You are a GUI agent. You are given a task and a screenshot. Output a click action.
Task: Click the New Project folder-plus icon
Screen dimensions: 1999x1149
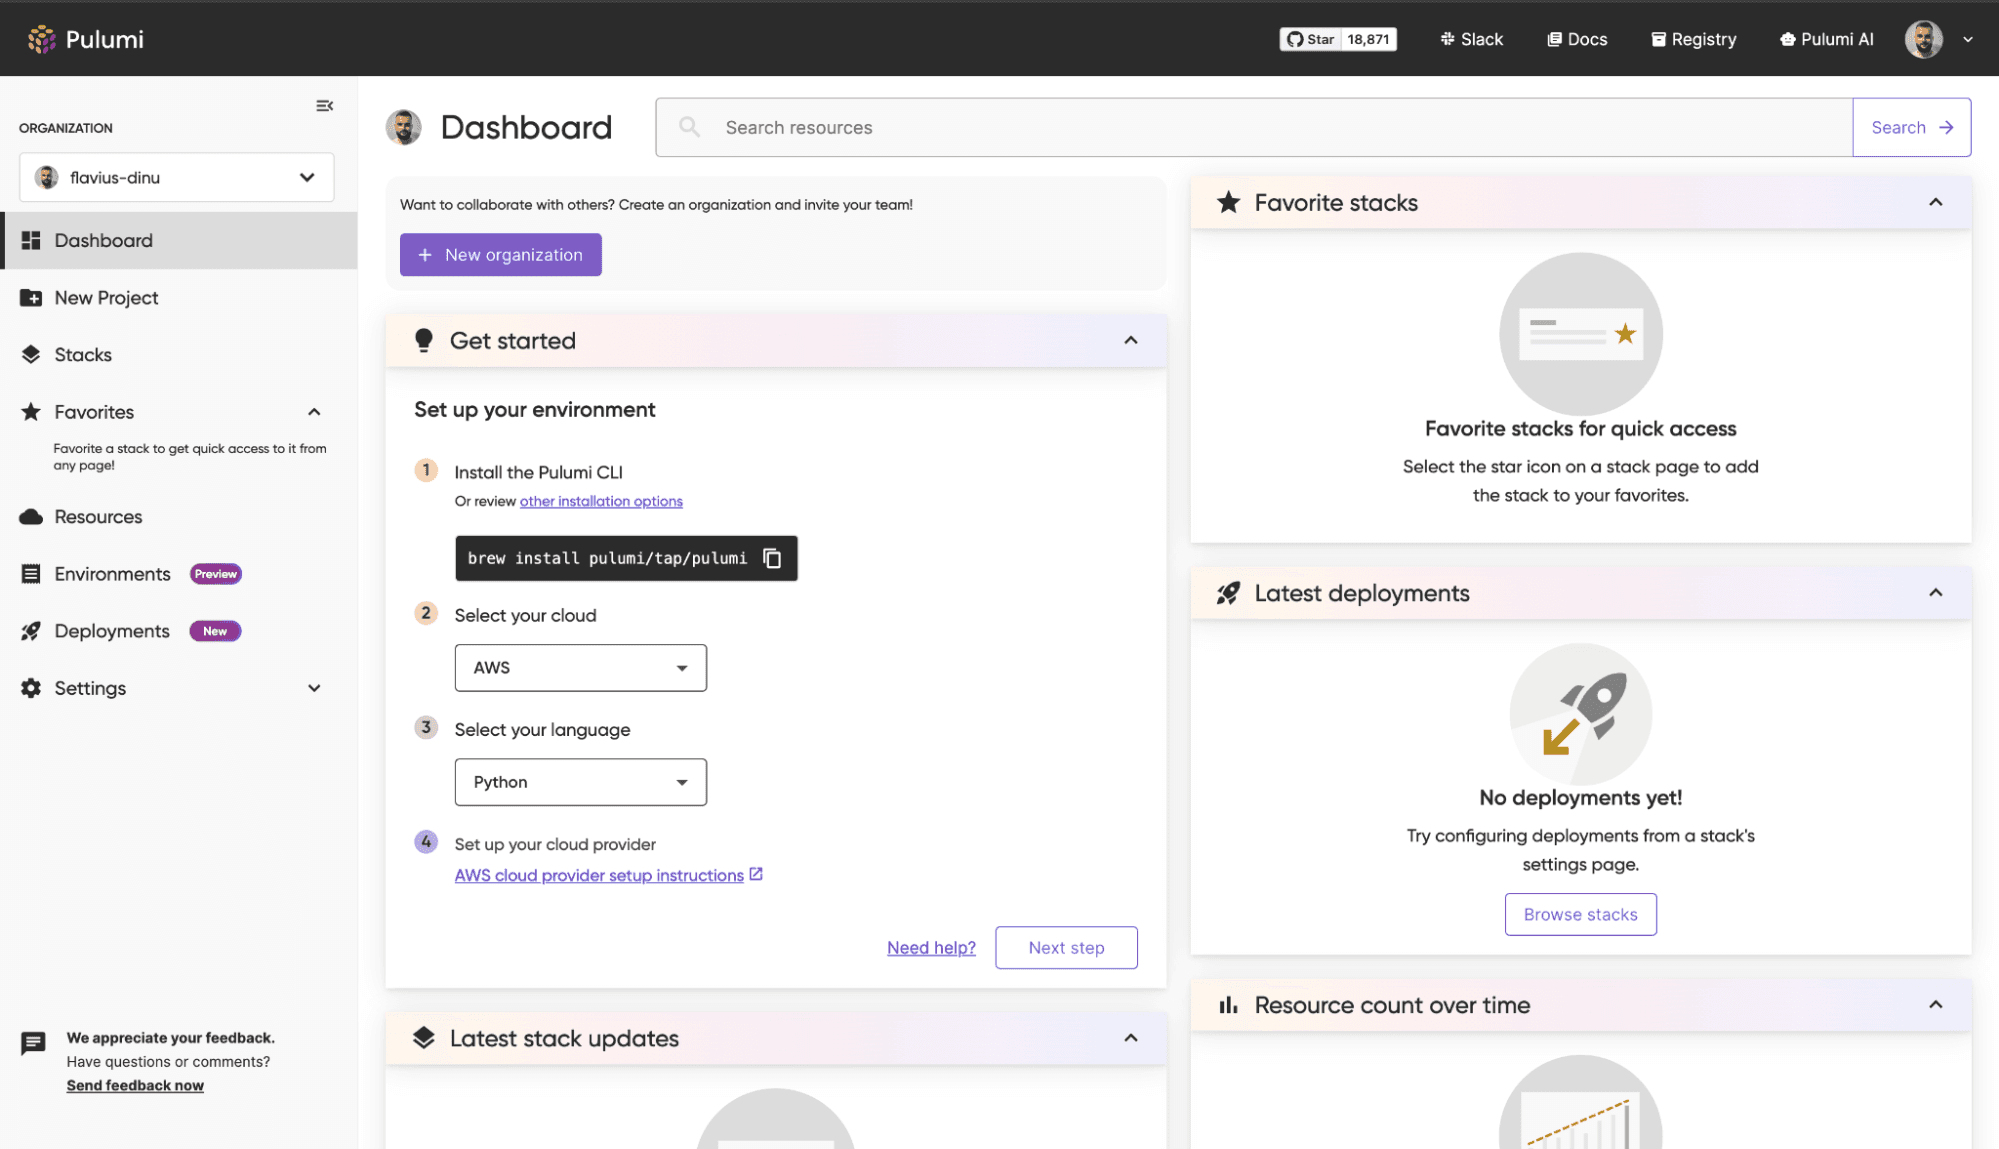[x=31, y=297]
